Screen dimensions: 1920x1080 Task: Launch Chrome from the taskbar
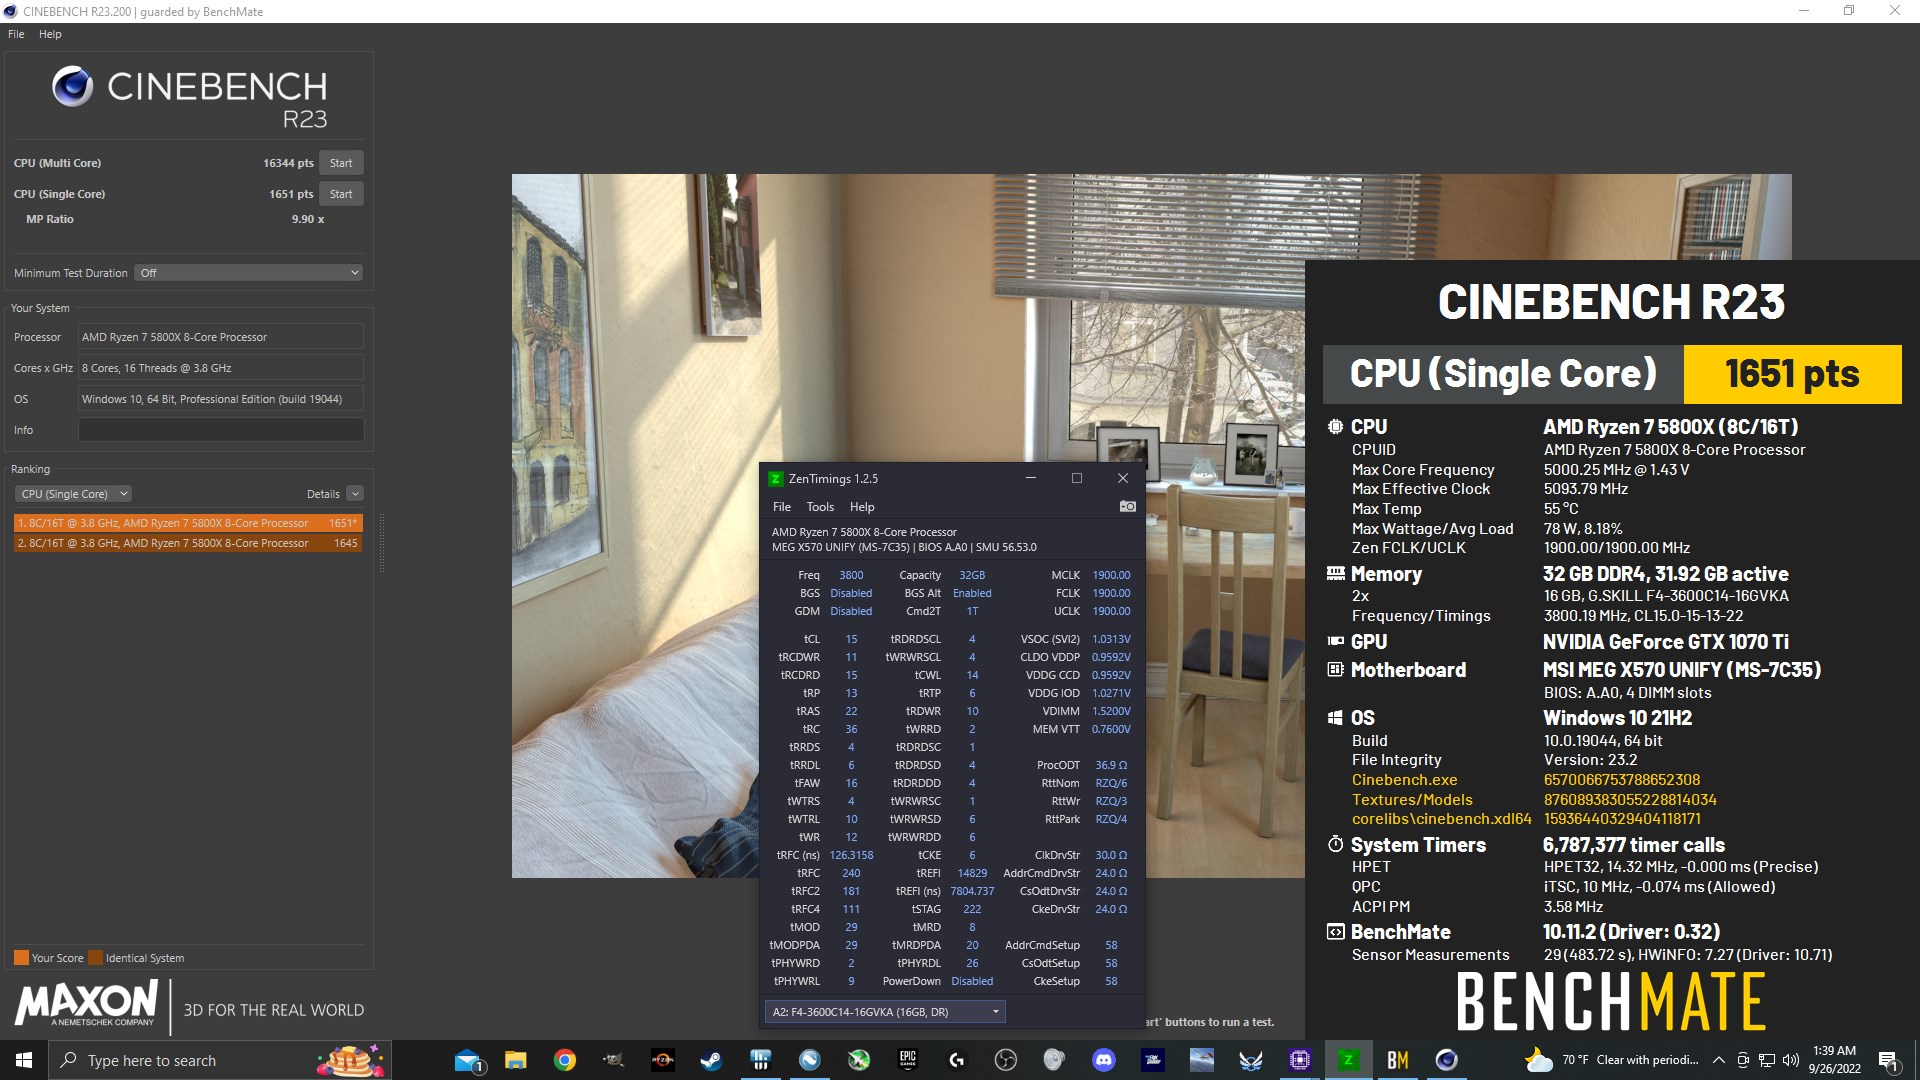(564, 1060)
